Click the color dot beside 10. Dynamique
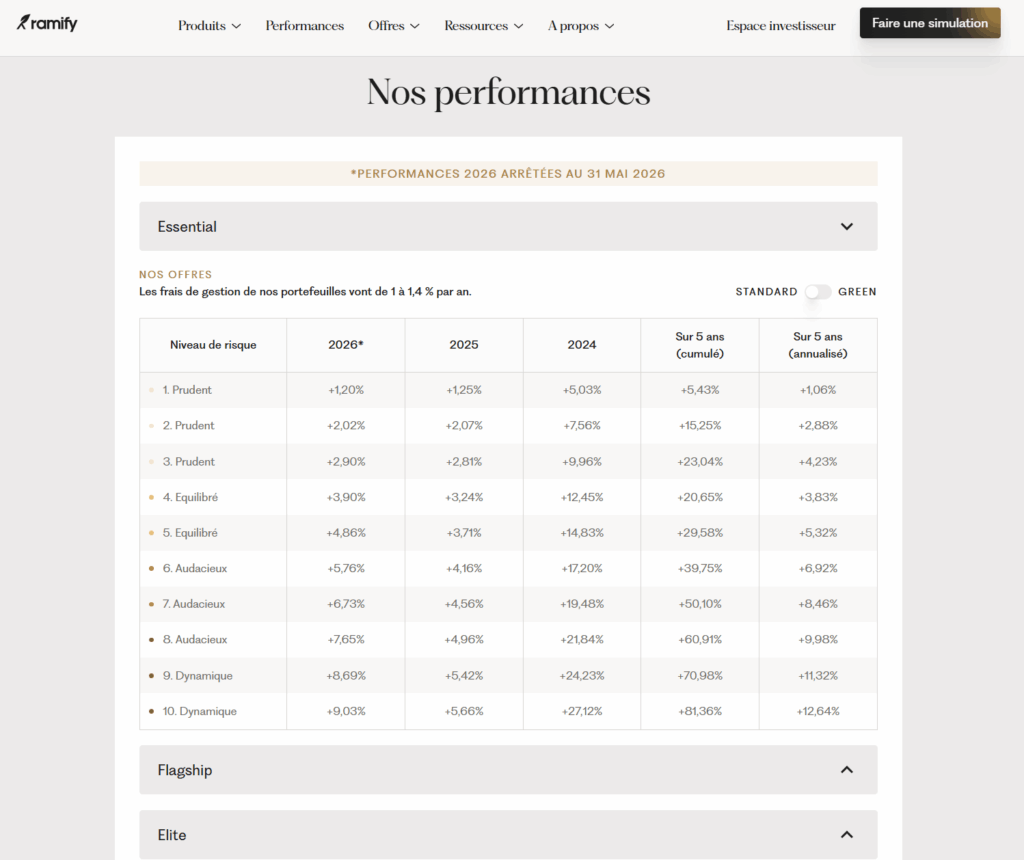1024x860 pixels. coord(152,711)
